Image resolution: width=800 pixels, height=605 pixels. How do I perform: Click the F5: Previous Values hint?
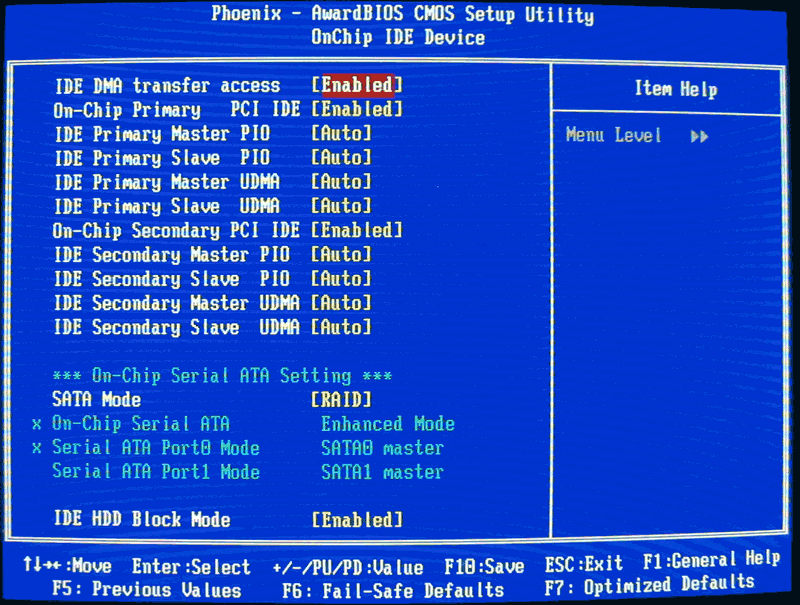point(147,590)
